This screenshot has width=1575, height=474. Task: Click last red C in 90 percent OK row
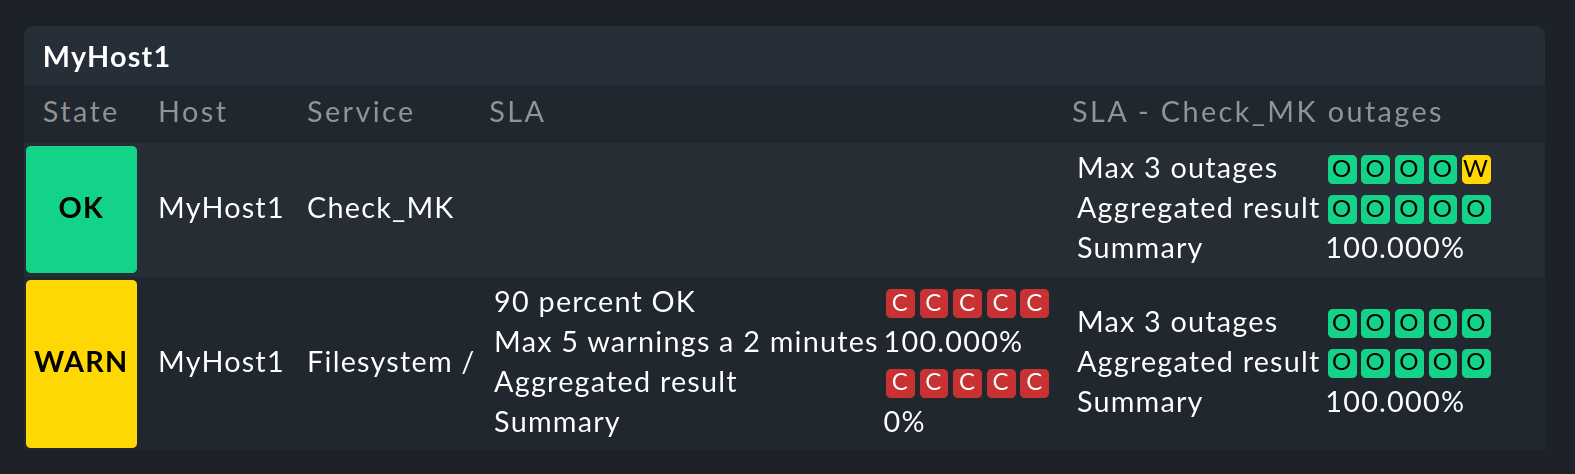click(1034, 303)
